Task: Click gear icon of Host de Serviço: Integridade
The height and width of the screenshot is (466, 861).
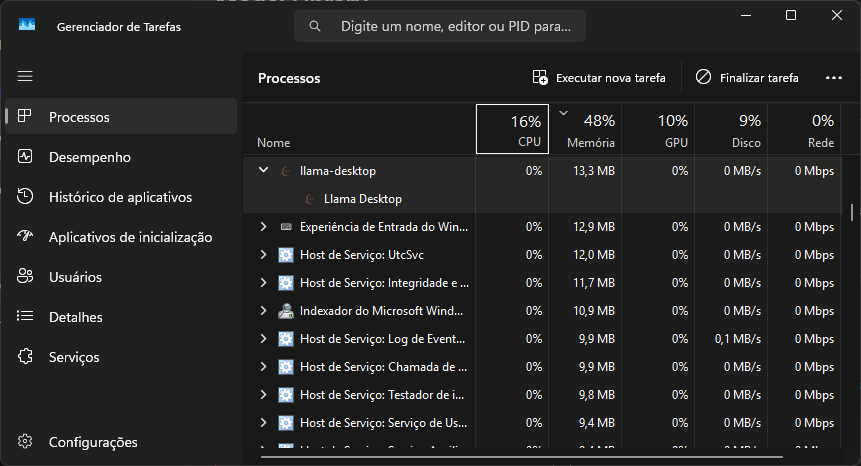Action: (286, 283)
